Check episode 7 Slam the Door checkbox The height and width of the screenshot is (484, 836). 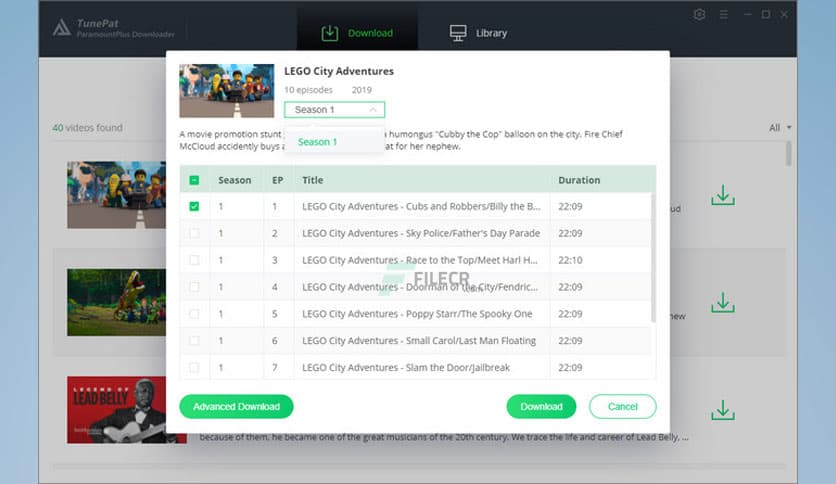[x=194, y=367]
